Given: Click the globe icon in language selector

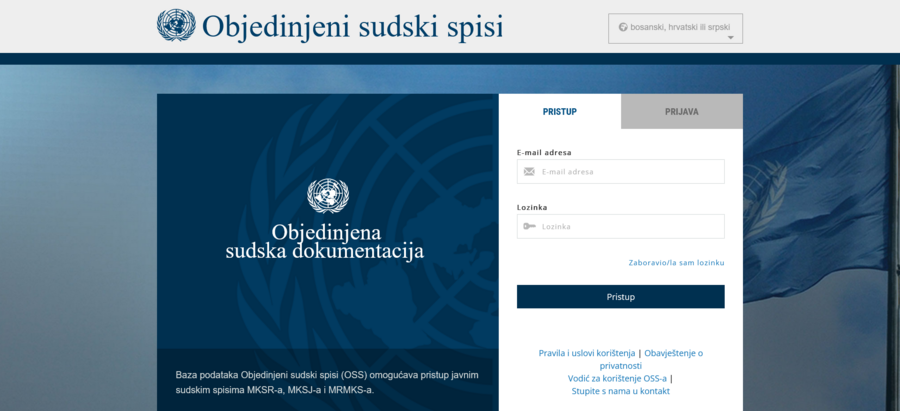Looking at the screenshot, I should 623,26.
